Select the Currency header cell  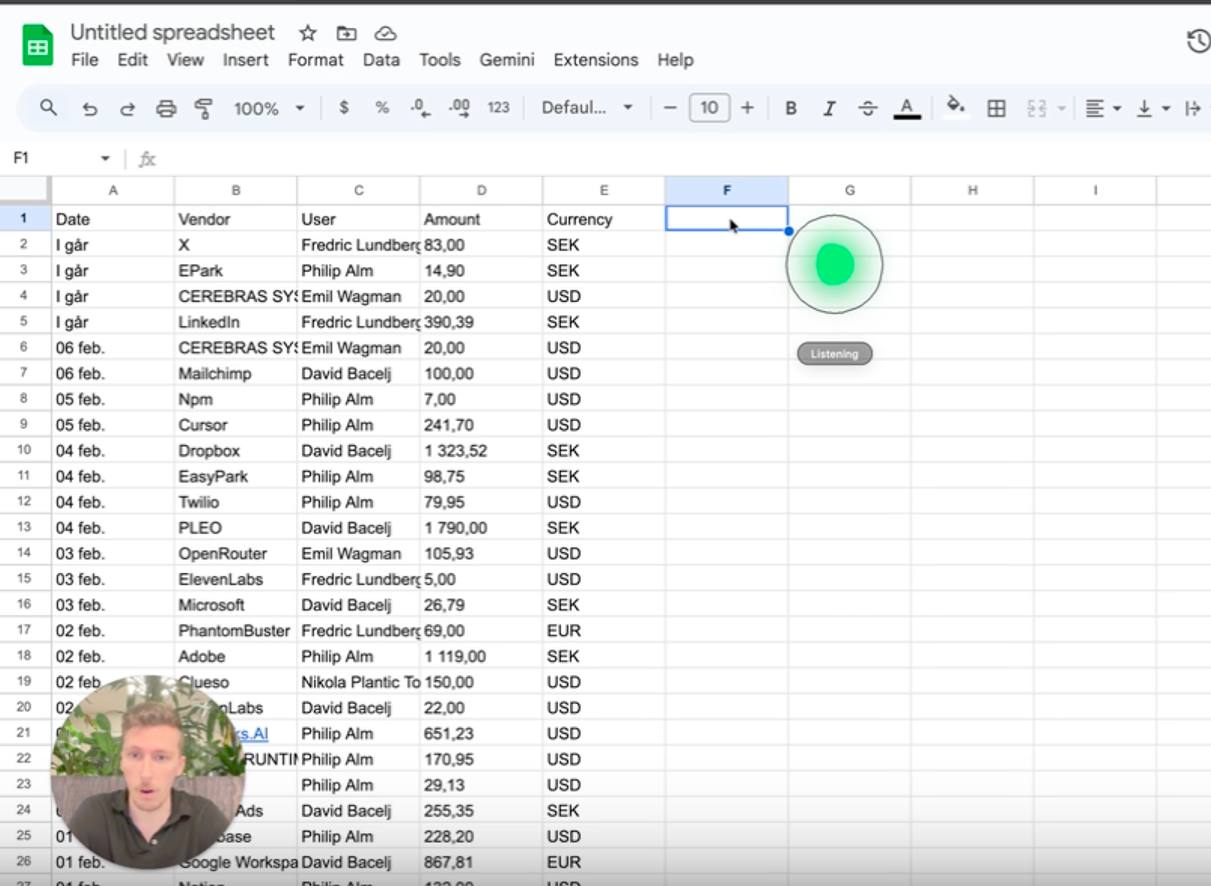604,219
